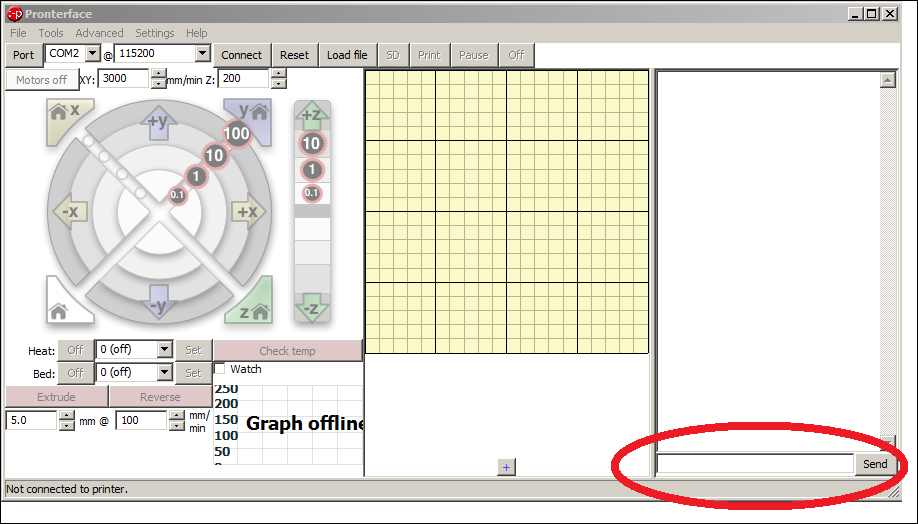Select 0.1 mm step on XY dial

pos(177,195)
